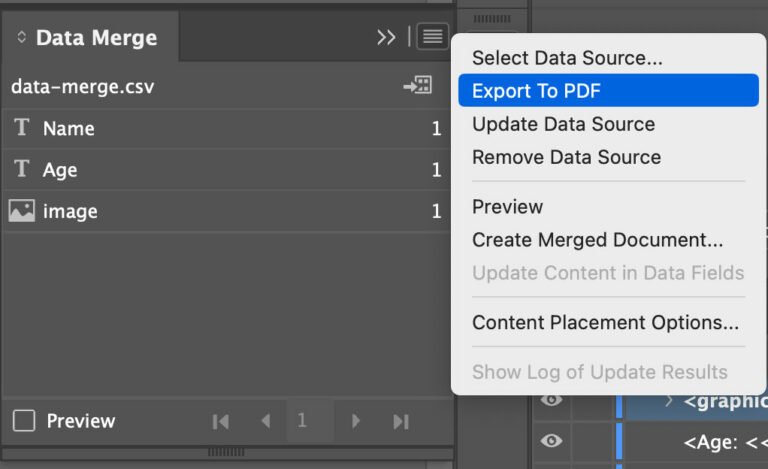Expand the graphic layer disclosure arrow

point(668,401)
